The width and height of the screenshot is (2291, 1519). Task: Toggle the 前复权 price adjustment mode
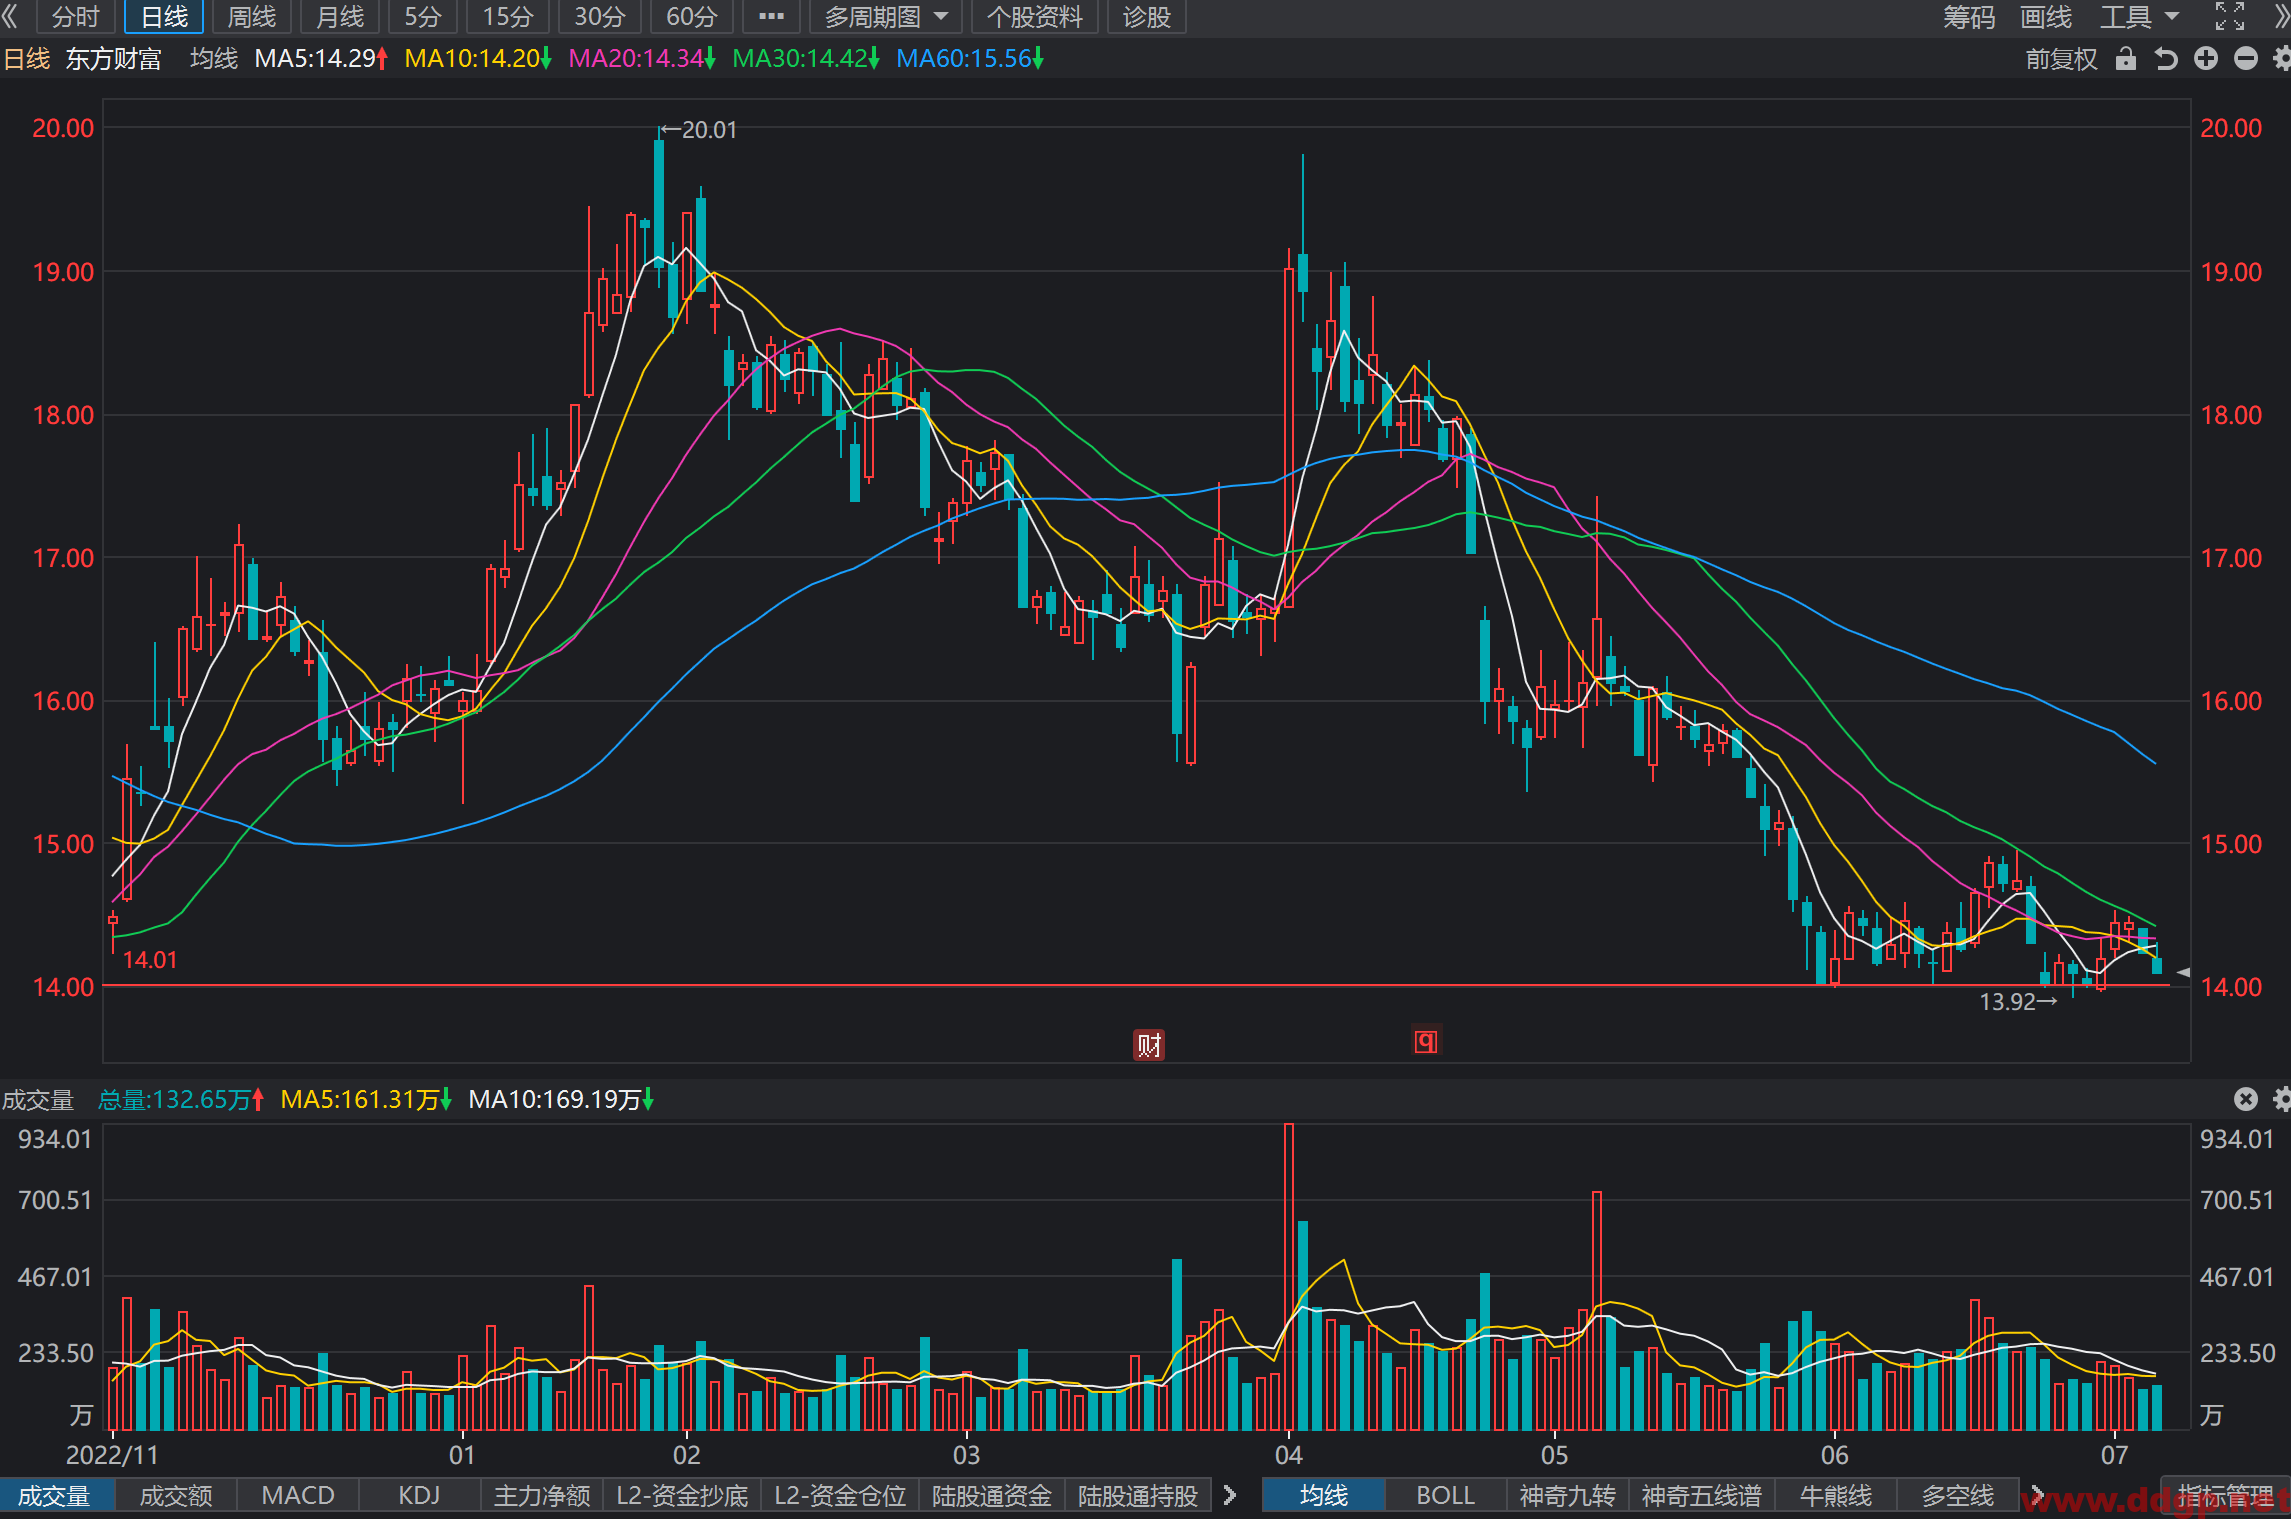tap(2061, 59)
